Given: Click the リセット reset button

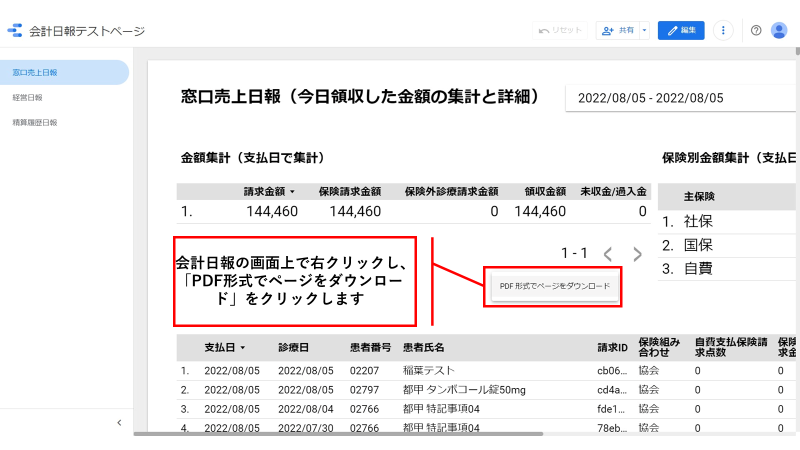Looking at the screenshot, I should tap(560, 31).
